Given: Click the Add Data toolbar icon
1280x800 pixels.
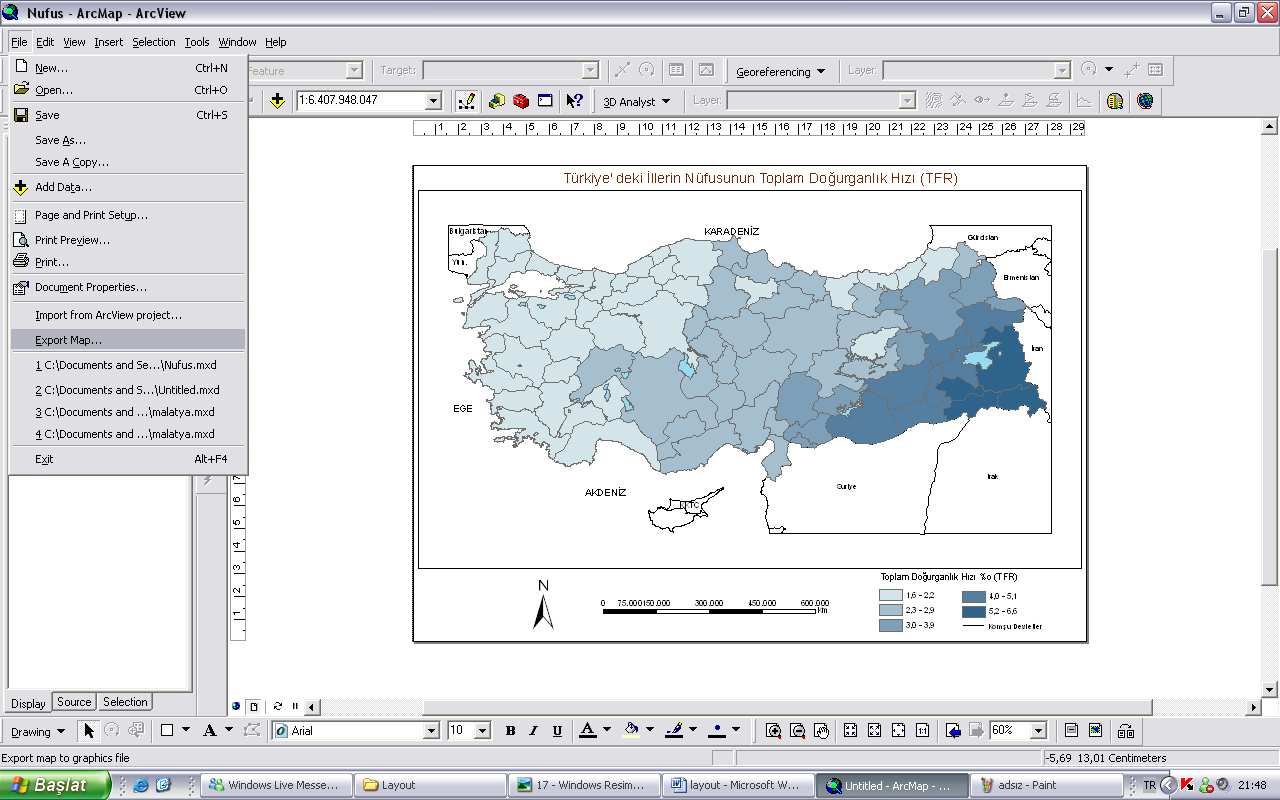Looking at the screenshot, I should [x=277, y=101].
